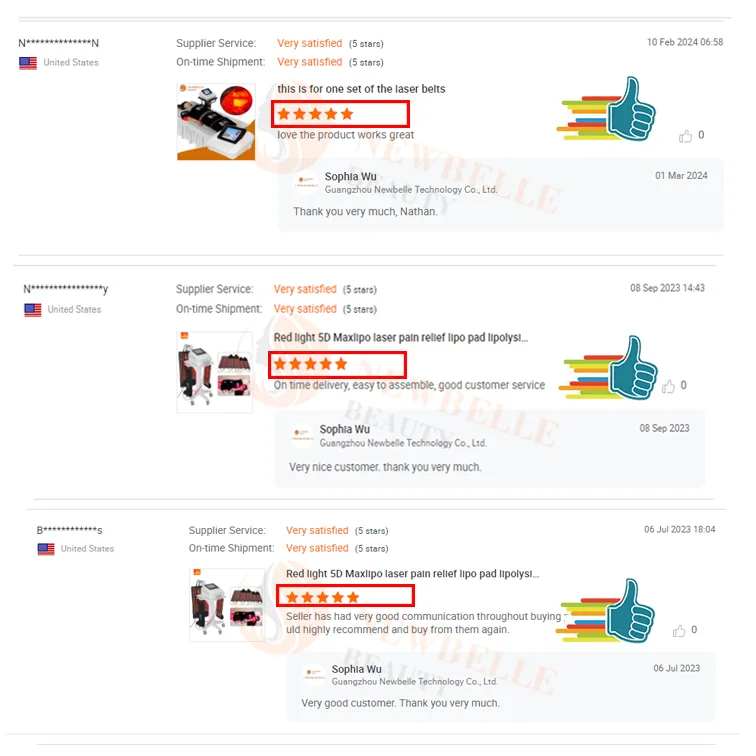Click the US flag beside reviewer B***s
The image size is (756, 756).
46,549
